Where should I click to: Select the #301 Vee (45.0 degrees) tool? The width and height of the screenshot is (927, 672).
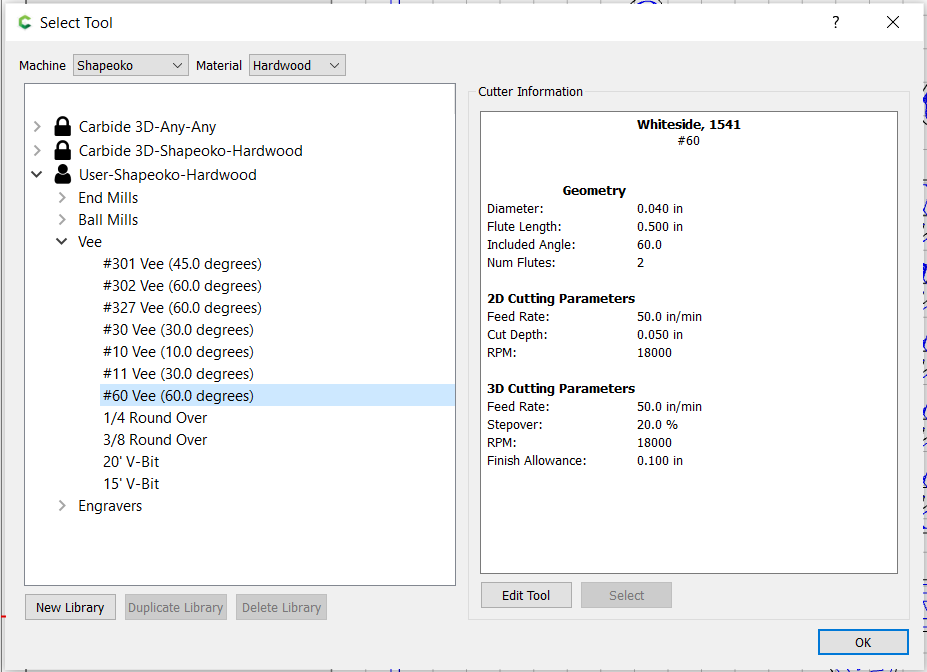182,264
